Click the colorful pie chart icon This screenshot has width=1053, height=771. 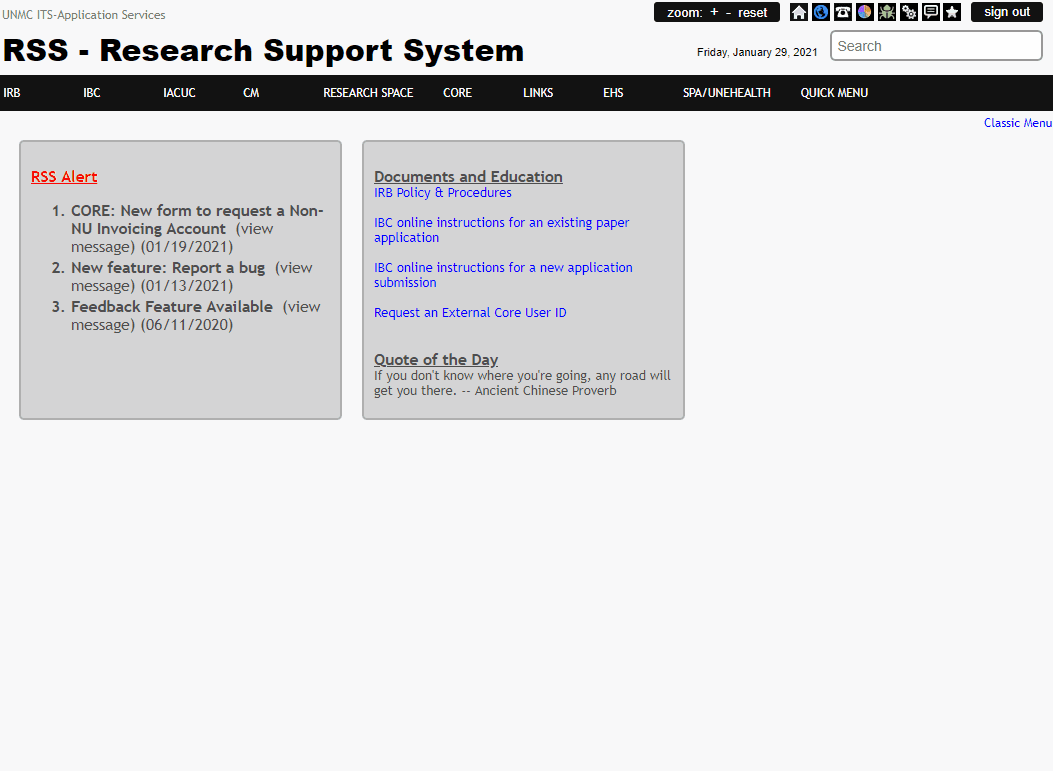865,12
